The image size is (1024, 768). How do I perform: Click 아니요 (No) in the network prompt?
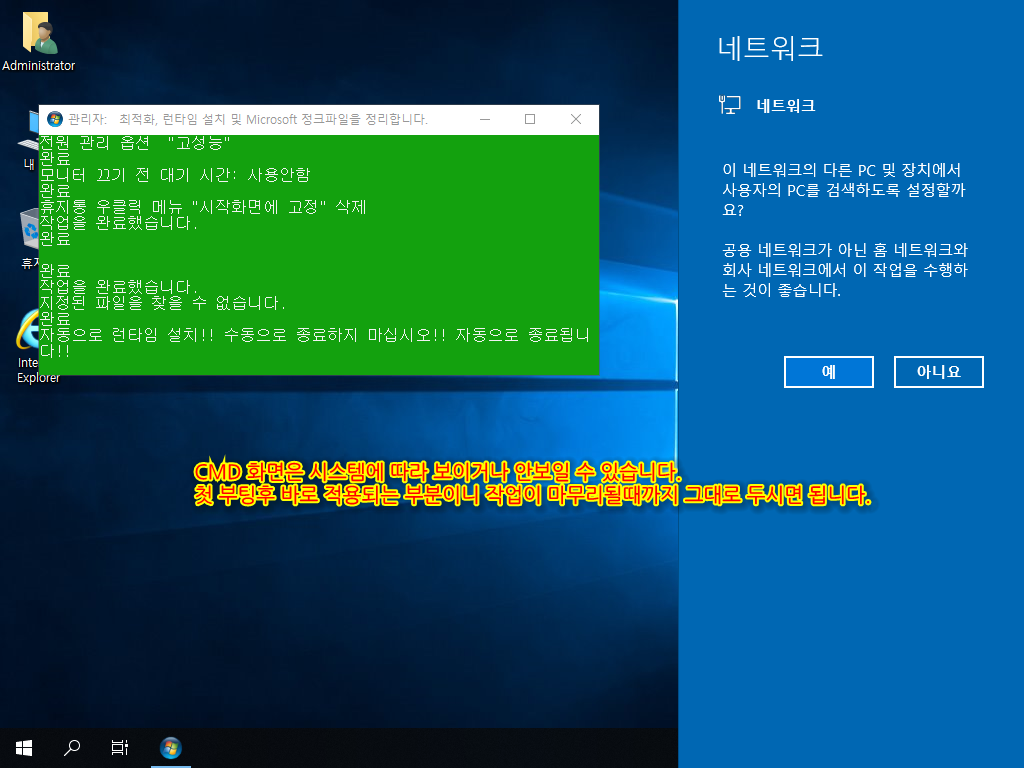[x=938, y=372]
